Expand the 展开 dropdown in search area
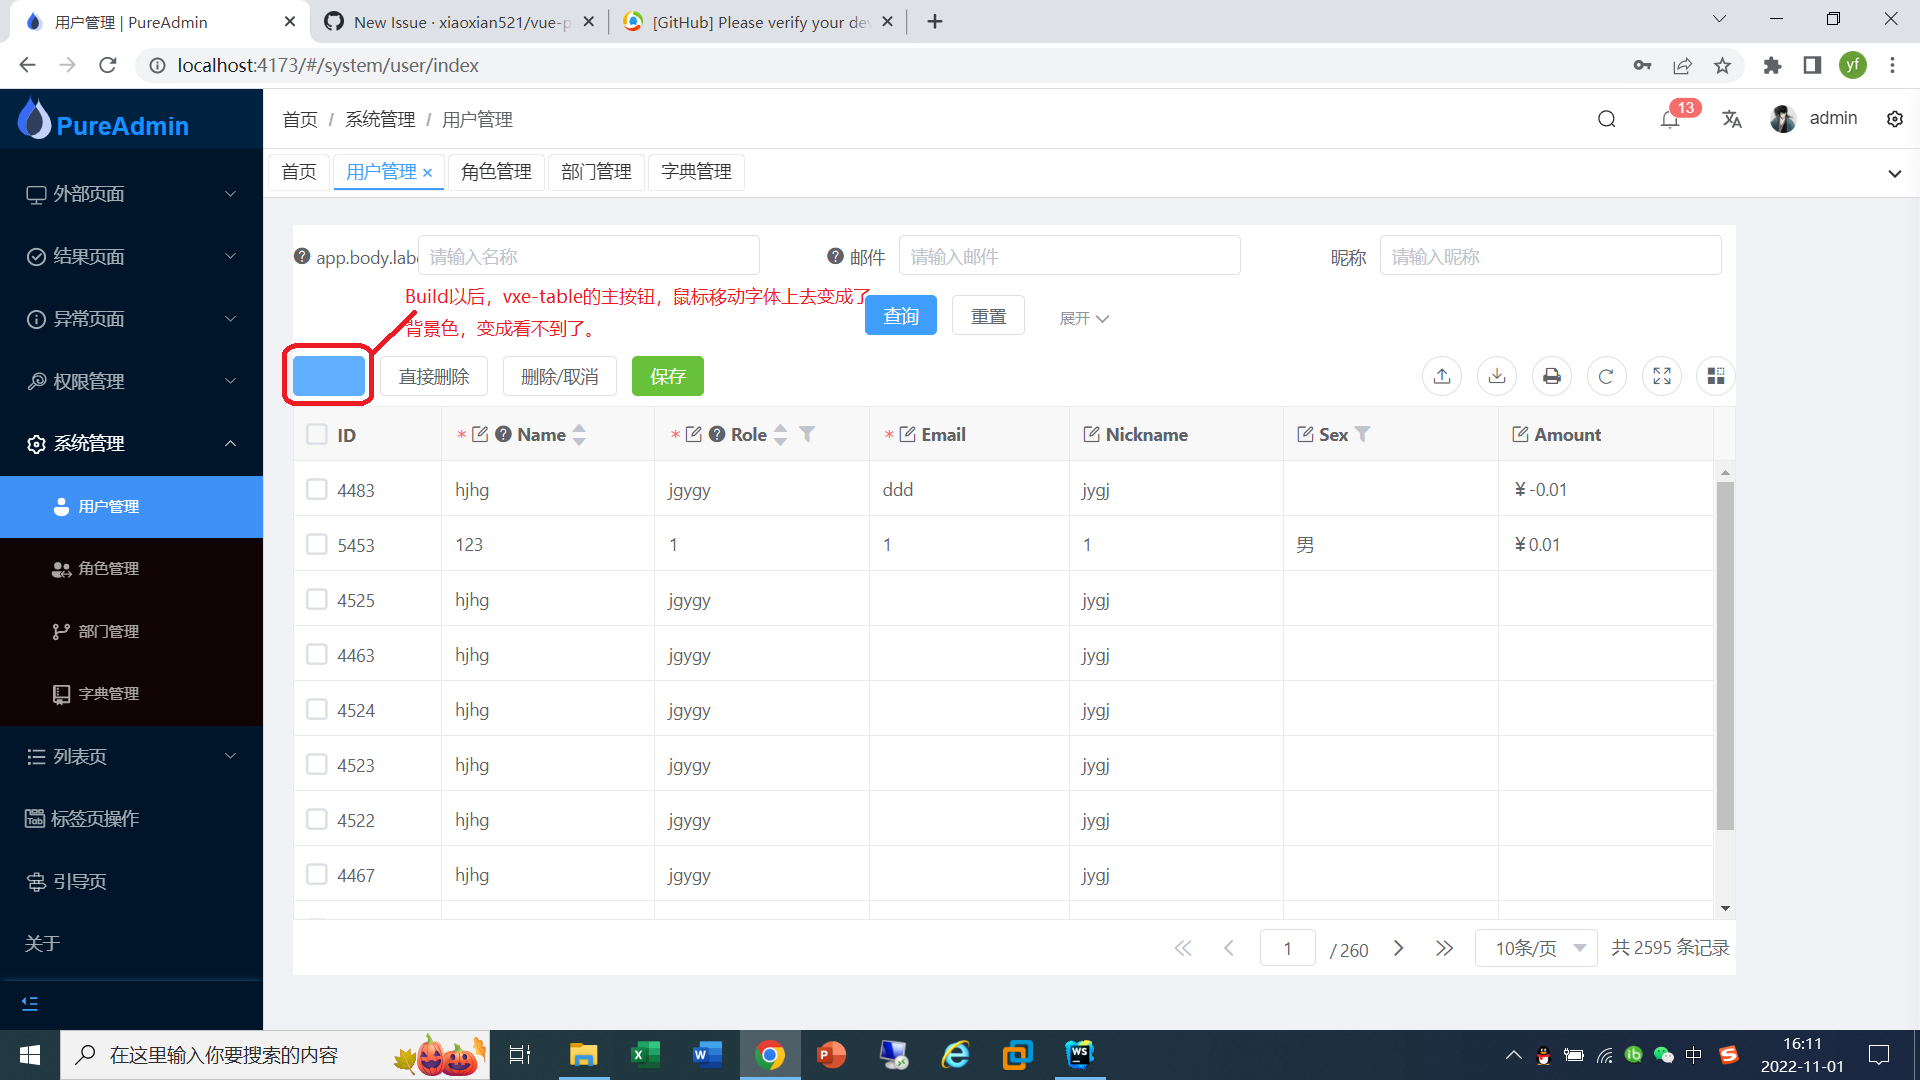 pos(1083,318)
